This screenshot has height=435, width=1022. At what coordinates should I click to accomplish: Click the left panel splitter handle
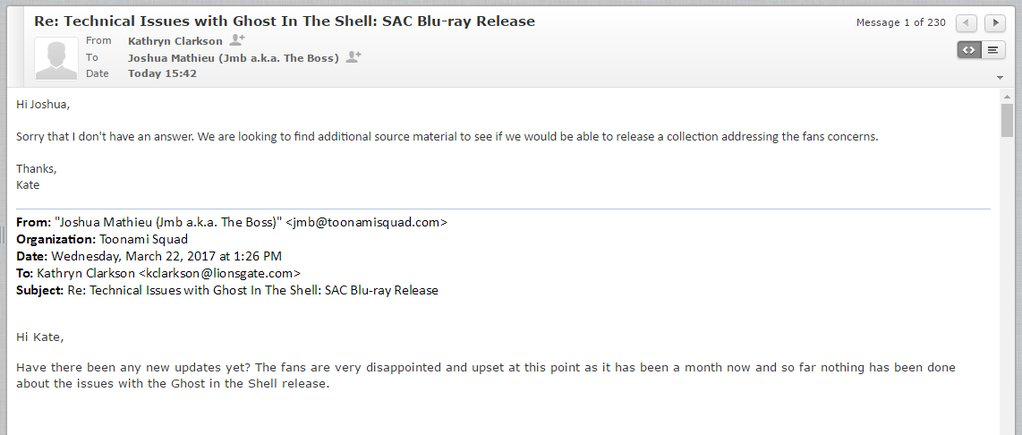point(3,235)
